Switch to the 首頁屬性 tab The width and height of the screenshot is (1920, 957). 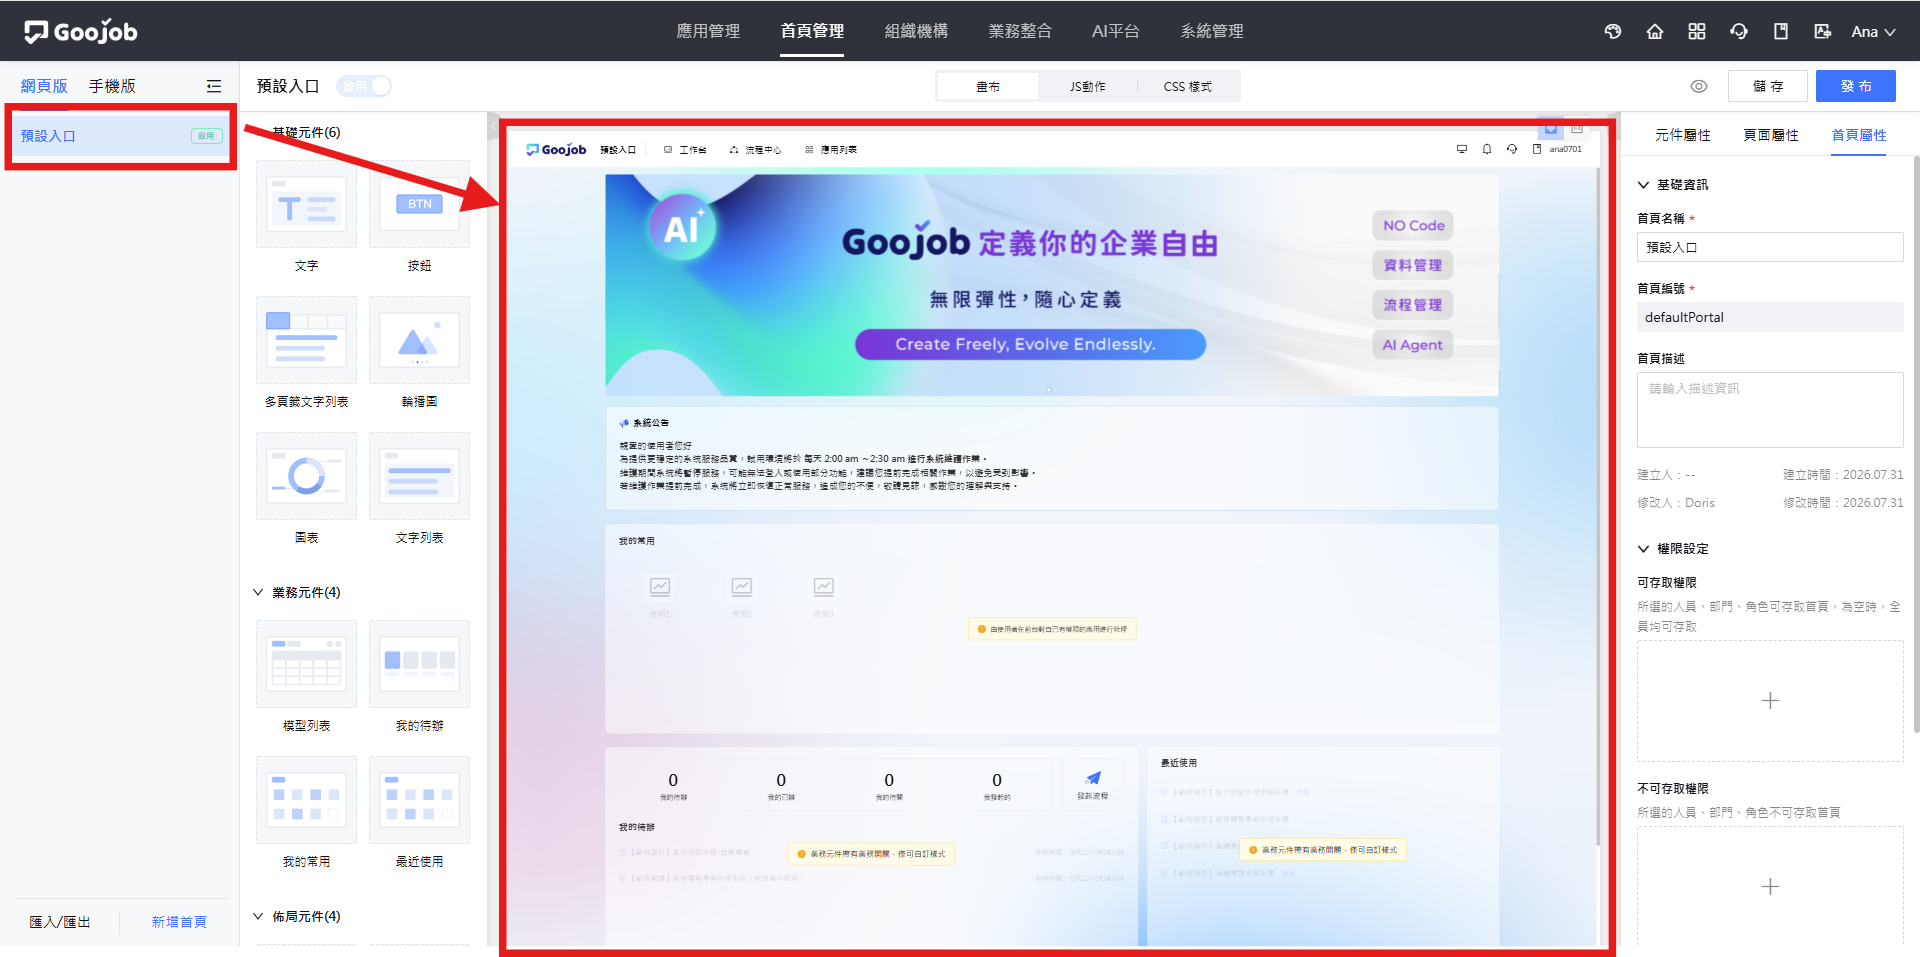[1859, 135]
